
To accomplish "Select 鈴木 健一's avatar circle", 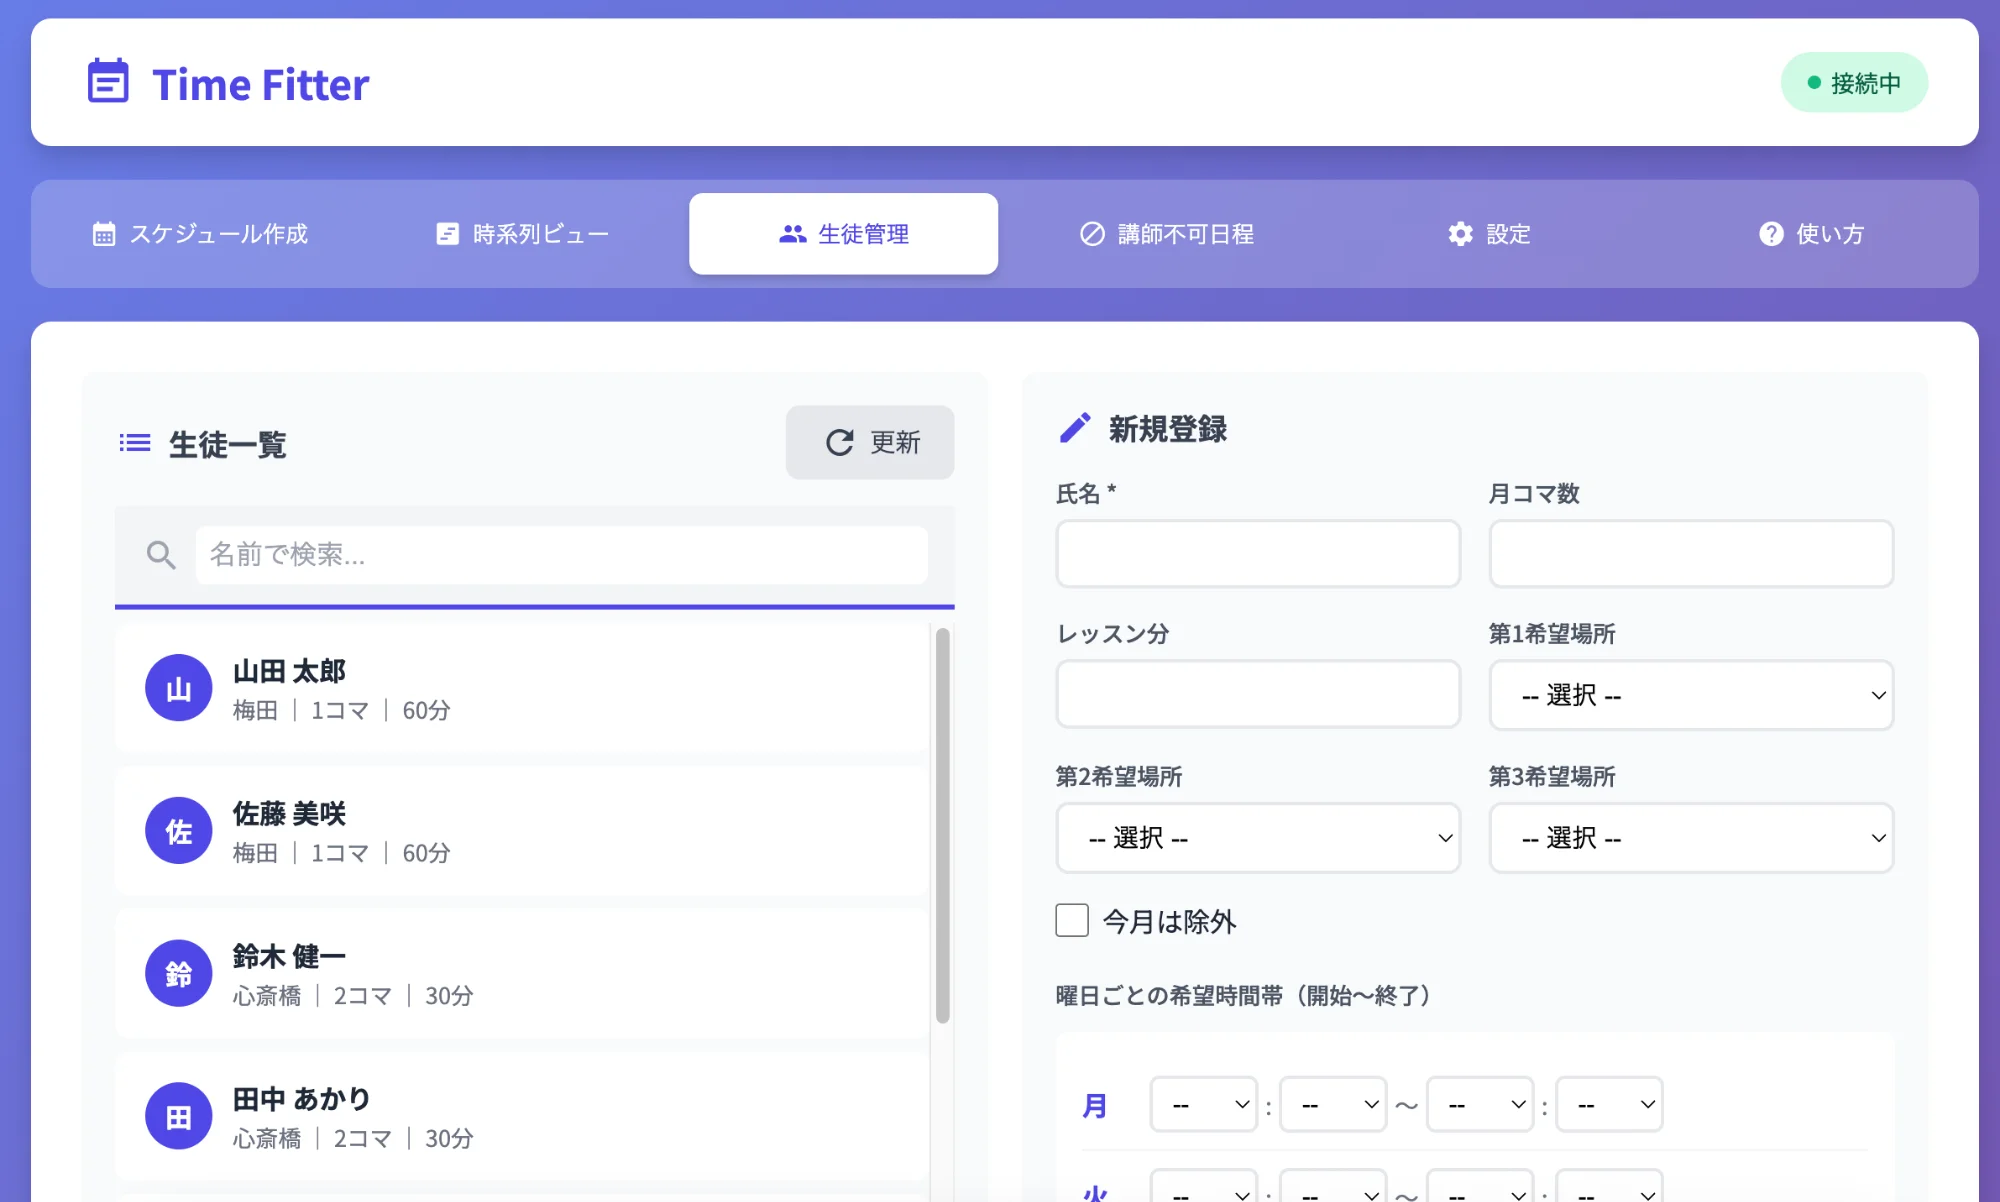I will pyautogui.click(x=178, y=972).
